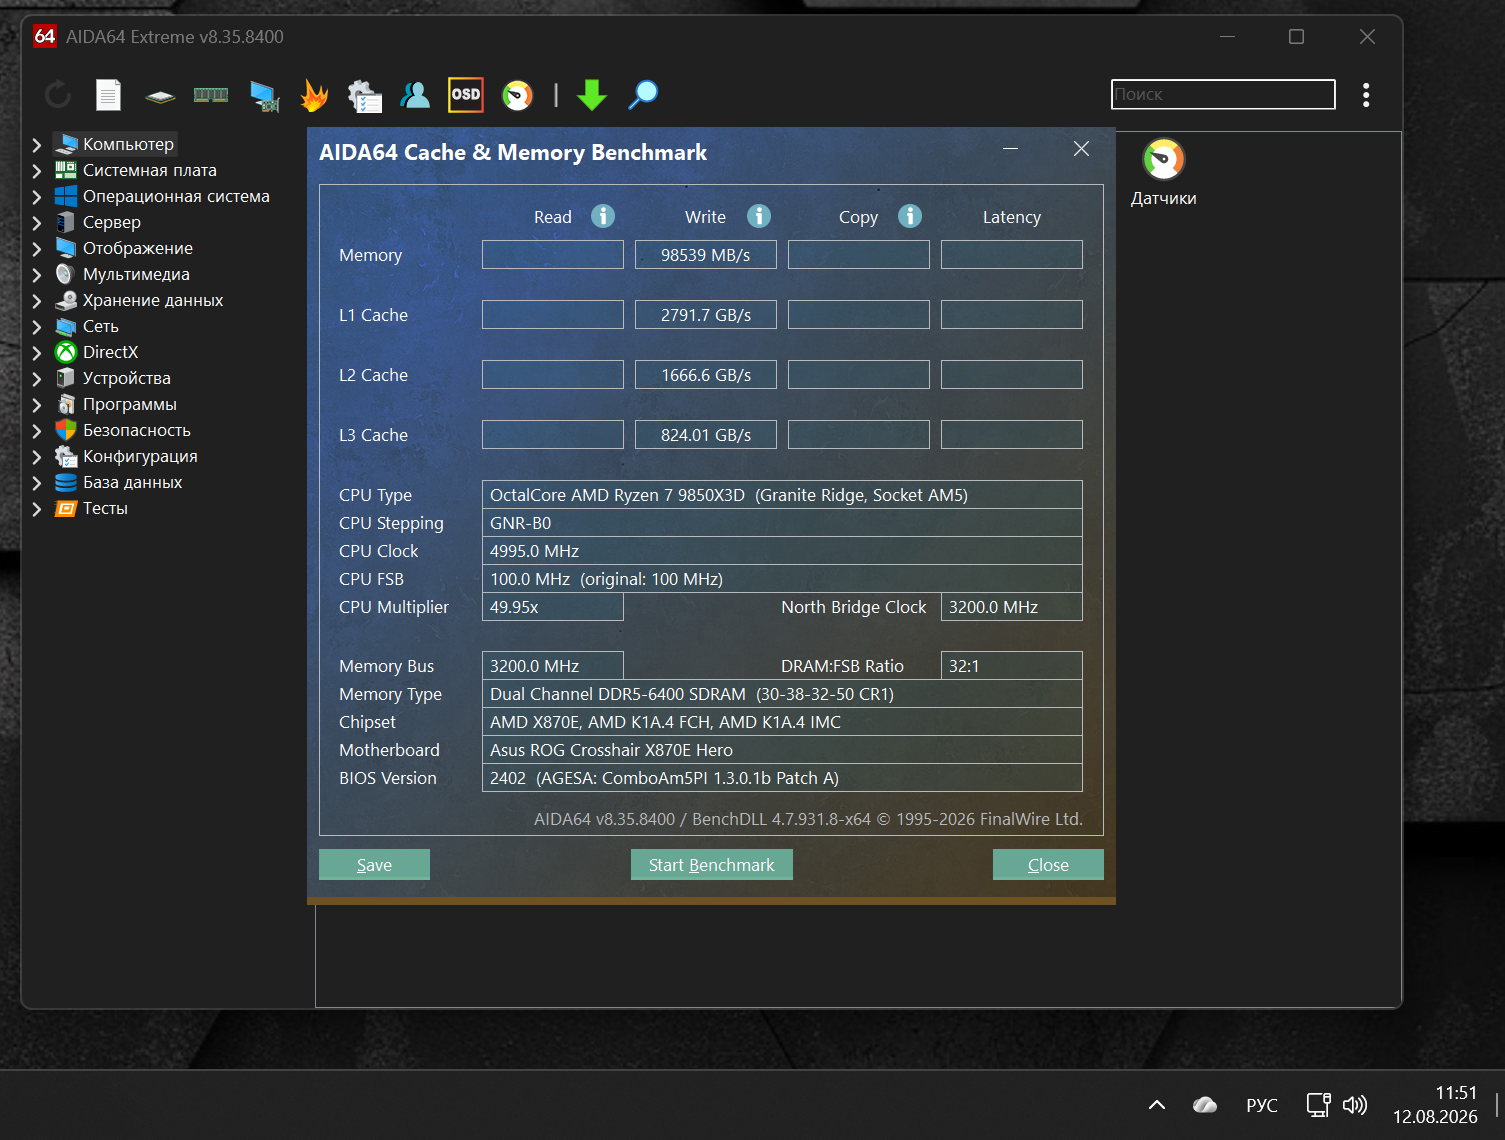This screenshot has height=1140, width=1505.
Task: Expand the Системная плата tree node
Action: click(x=37, y=171)
